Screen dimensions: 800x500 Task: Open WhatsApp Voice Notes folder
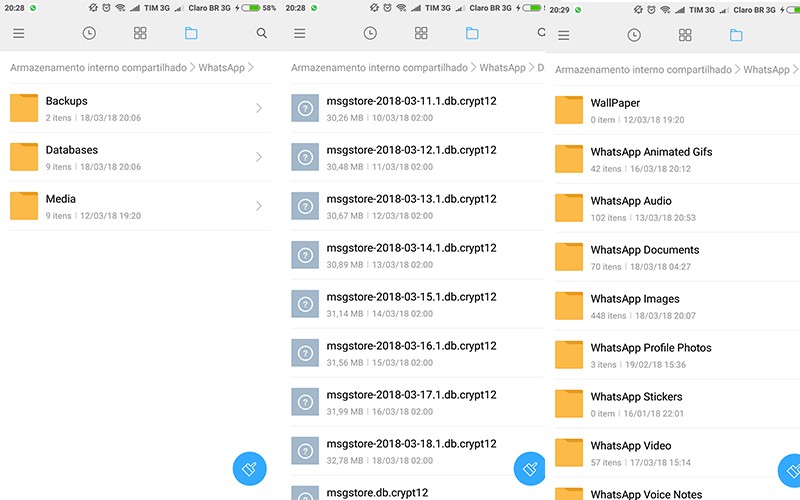coord(677,491)
